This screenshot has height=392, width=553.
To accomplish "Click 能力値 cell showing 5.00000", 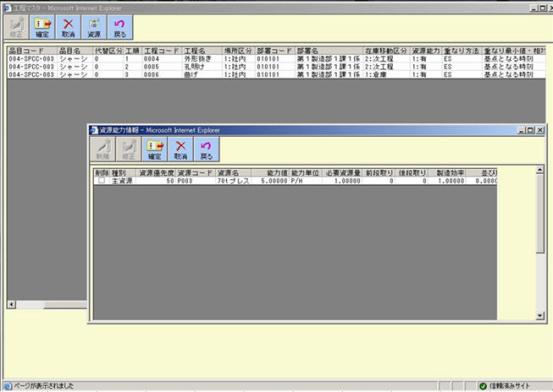I will 274,181.
